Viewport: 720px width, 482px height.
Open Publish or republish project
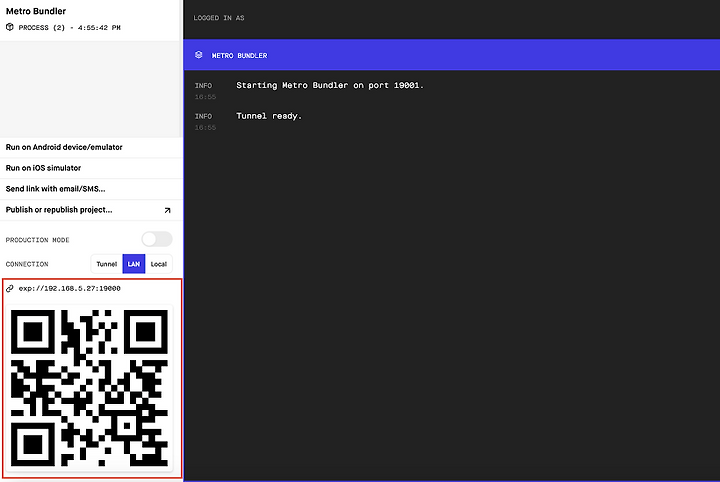coord(91,210)
